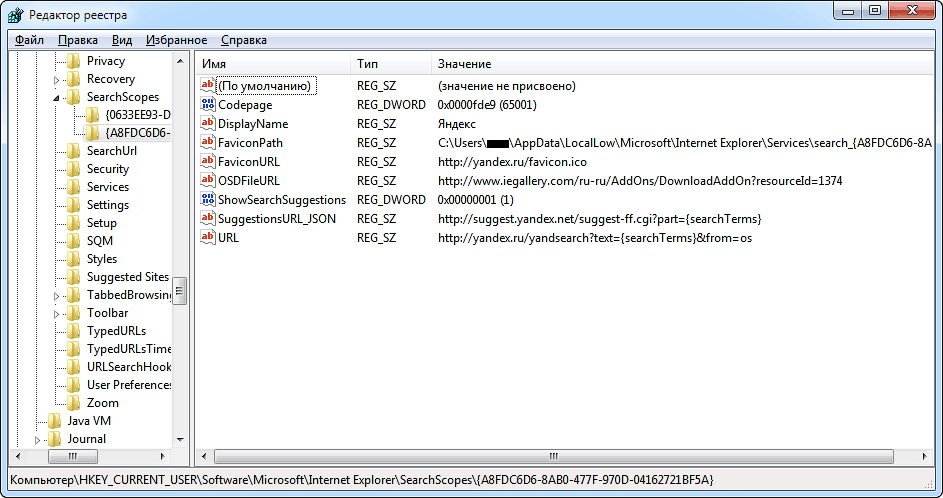Screen dimensions: 943x498
Task: Expand the TabbedBrowsing key
Action: [x=57, y=296]
